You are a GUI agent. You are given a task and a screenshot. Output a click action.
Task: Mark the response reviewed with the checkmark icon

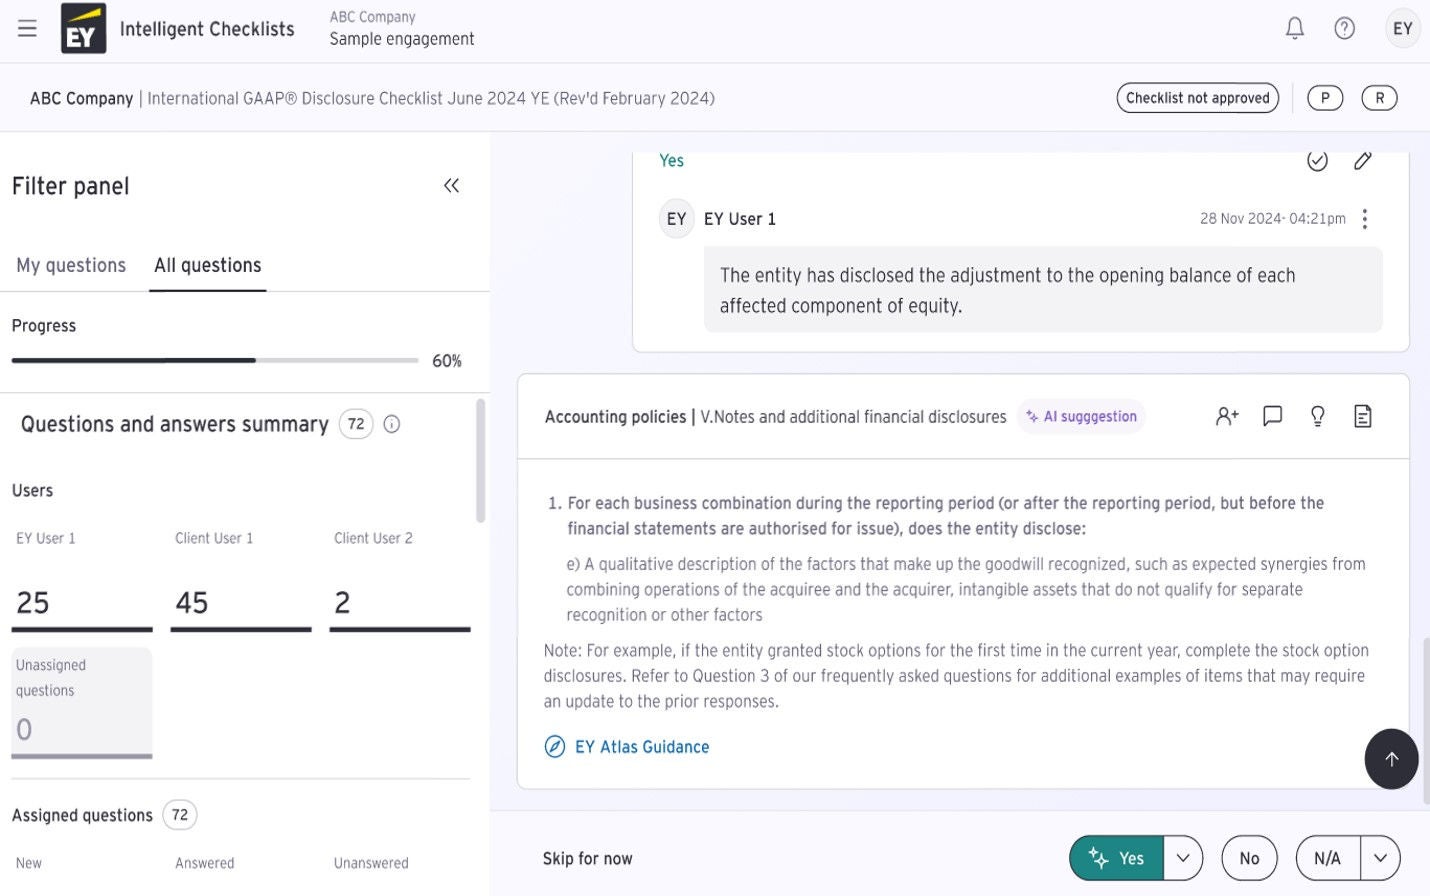pyautogui.click(x=1317, y=160)
